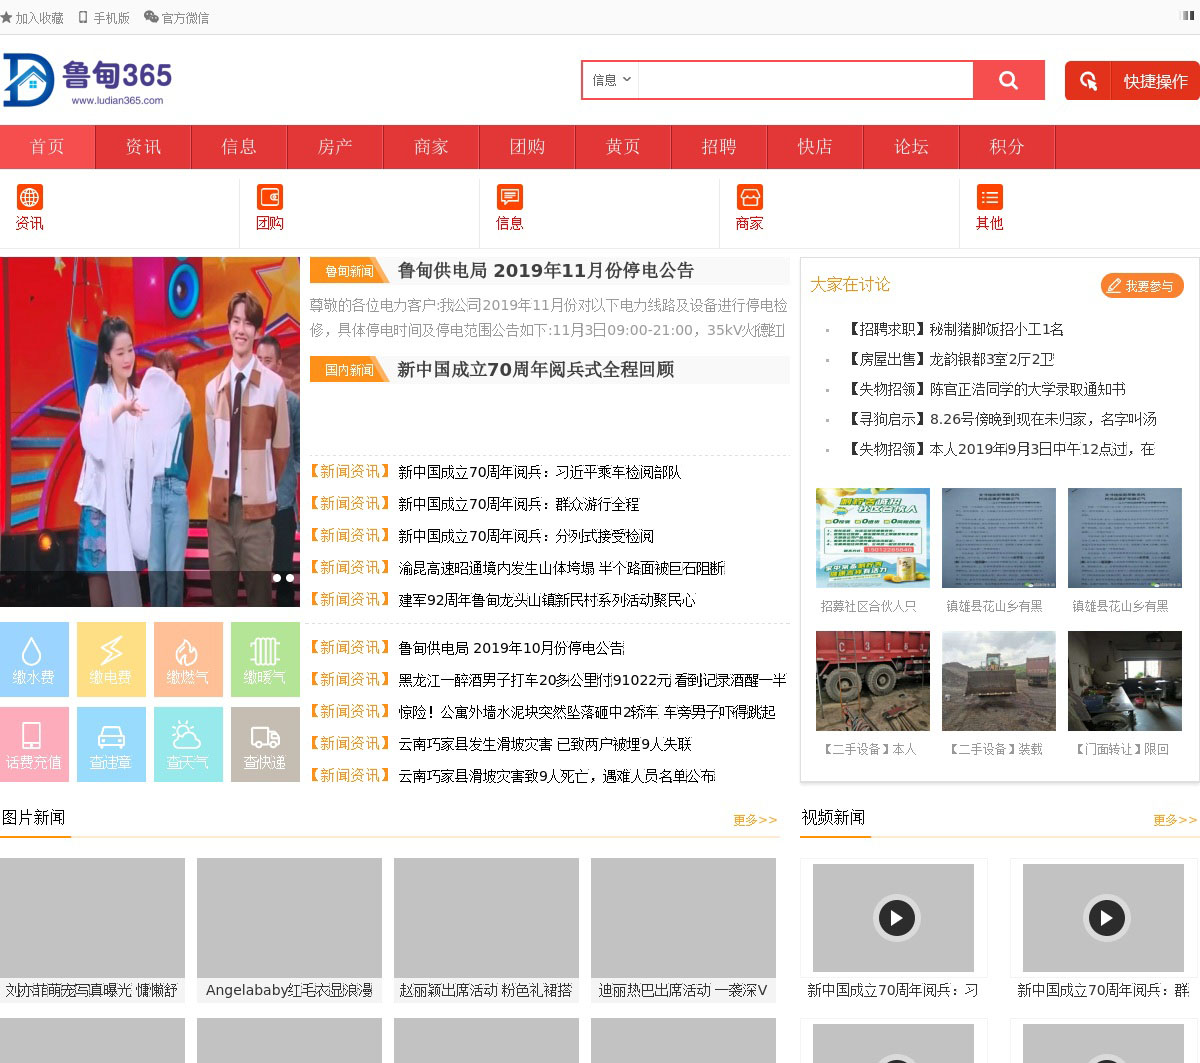Open the 快捷操作 quick actions menu
This screenshot has height=1063, width=1200.
[x=1131, y=81]
